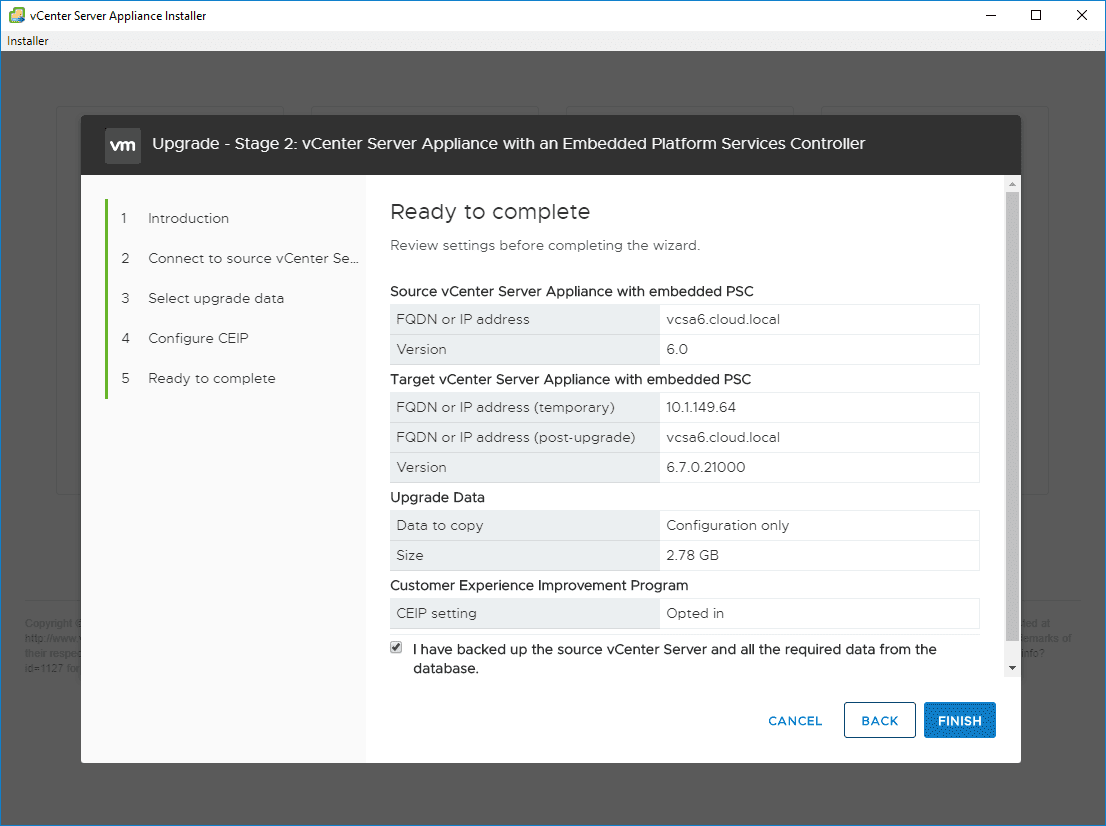Click the temporary IP address 10.1.149.64 value
Screen dimensions: 1106x826
tap(705, 407)
